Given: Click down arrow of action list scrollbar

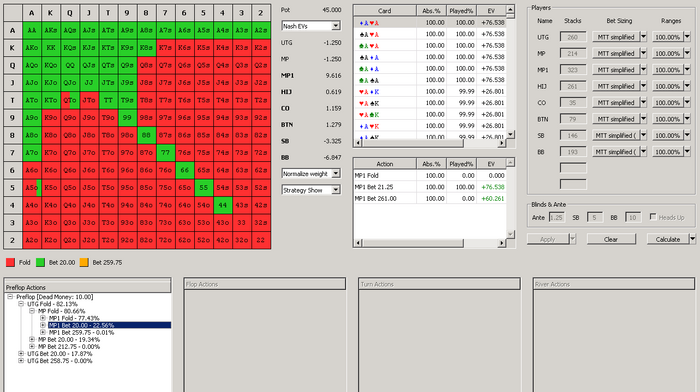Looking at the screenshot, I should pyautogui.click(x=511, y=234).
